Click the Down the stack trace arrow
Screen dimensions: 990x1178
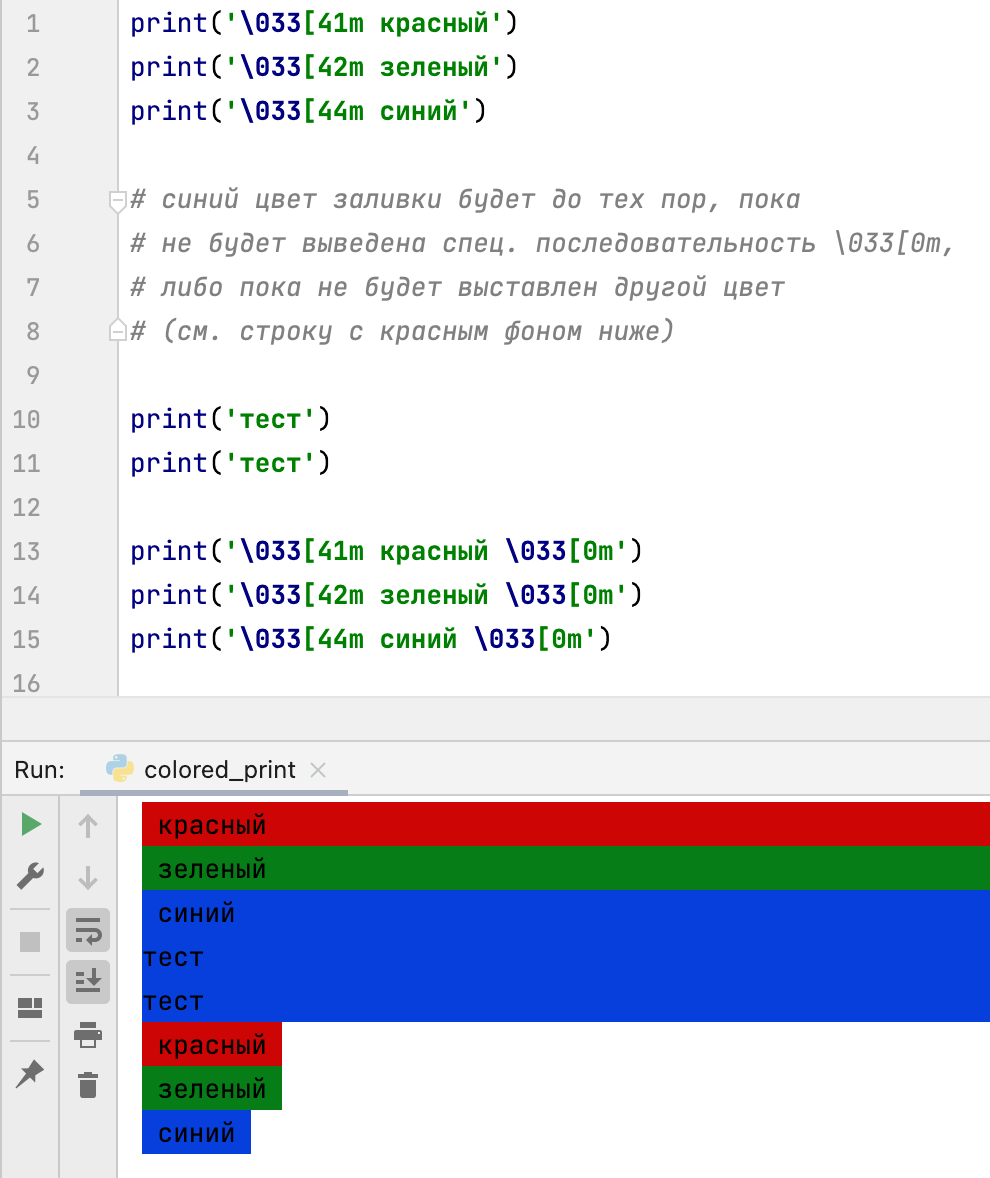[x=88, y=877]
